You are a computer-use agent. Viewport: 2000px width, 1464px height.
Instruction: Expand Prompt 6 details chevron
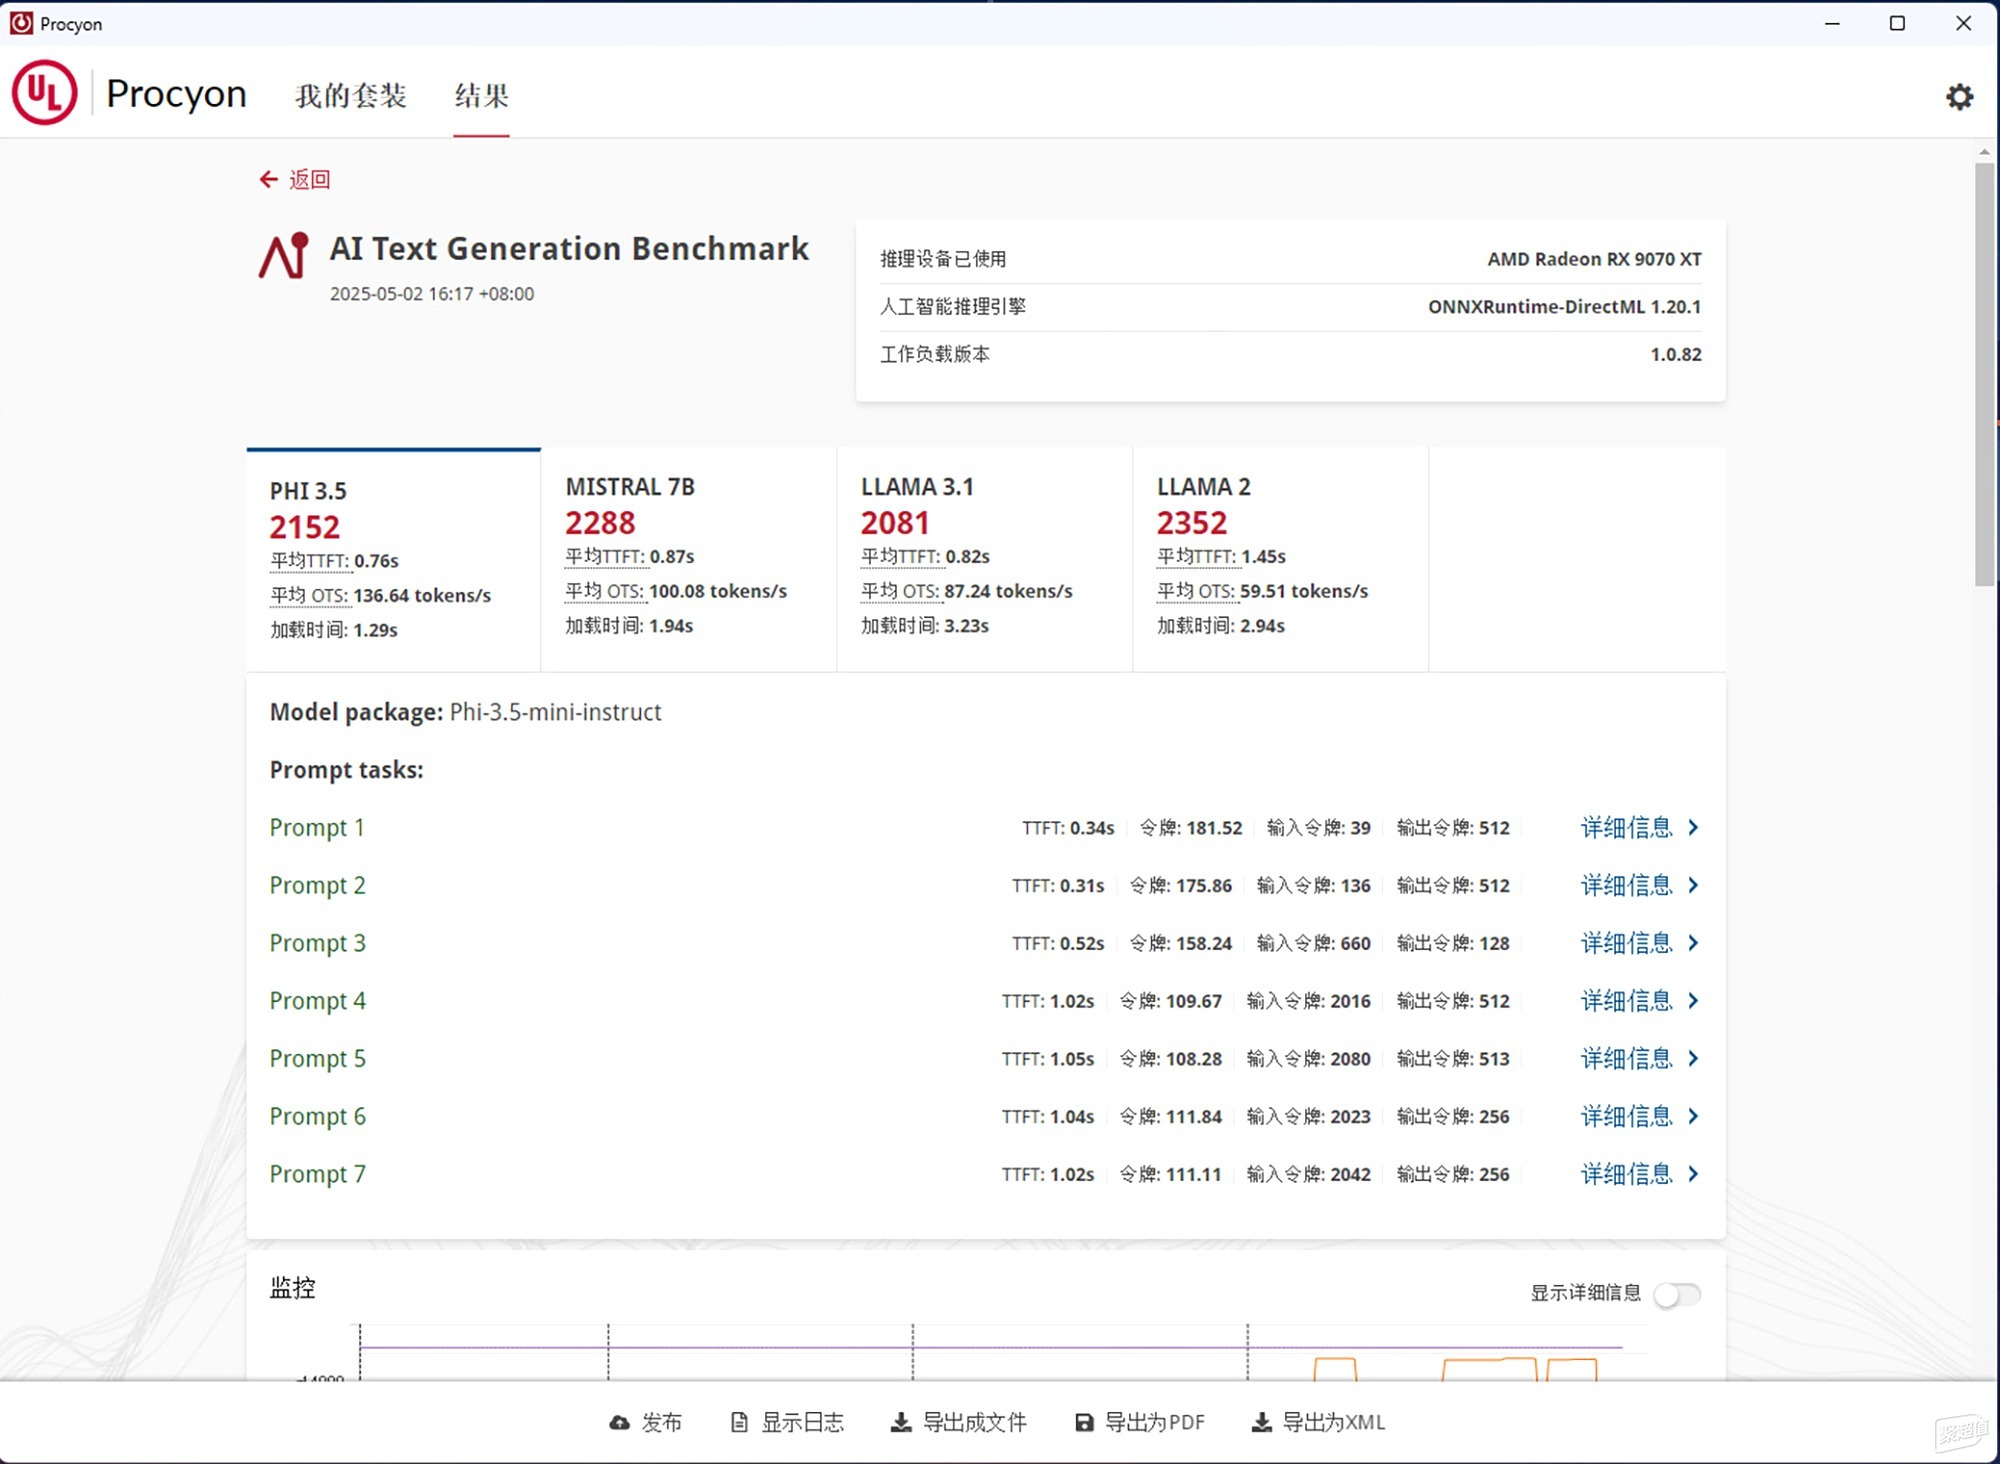(1693, 1116)
